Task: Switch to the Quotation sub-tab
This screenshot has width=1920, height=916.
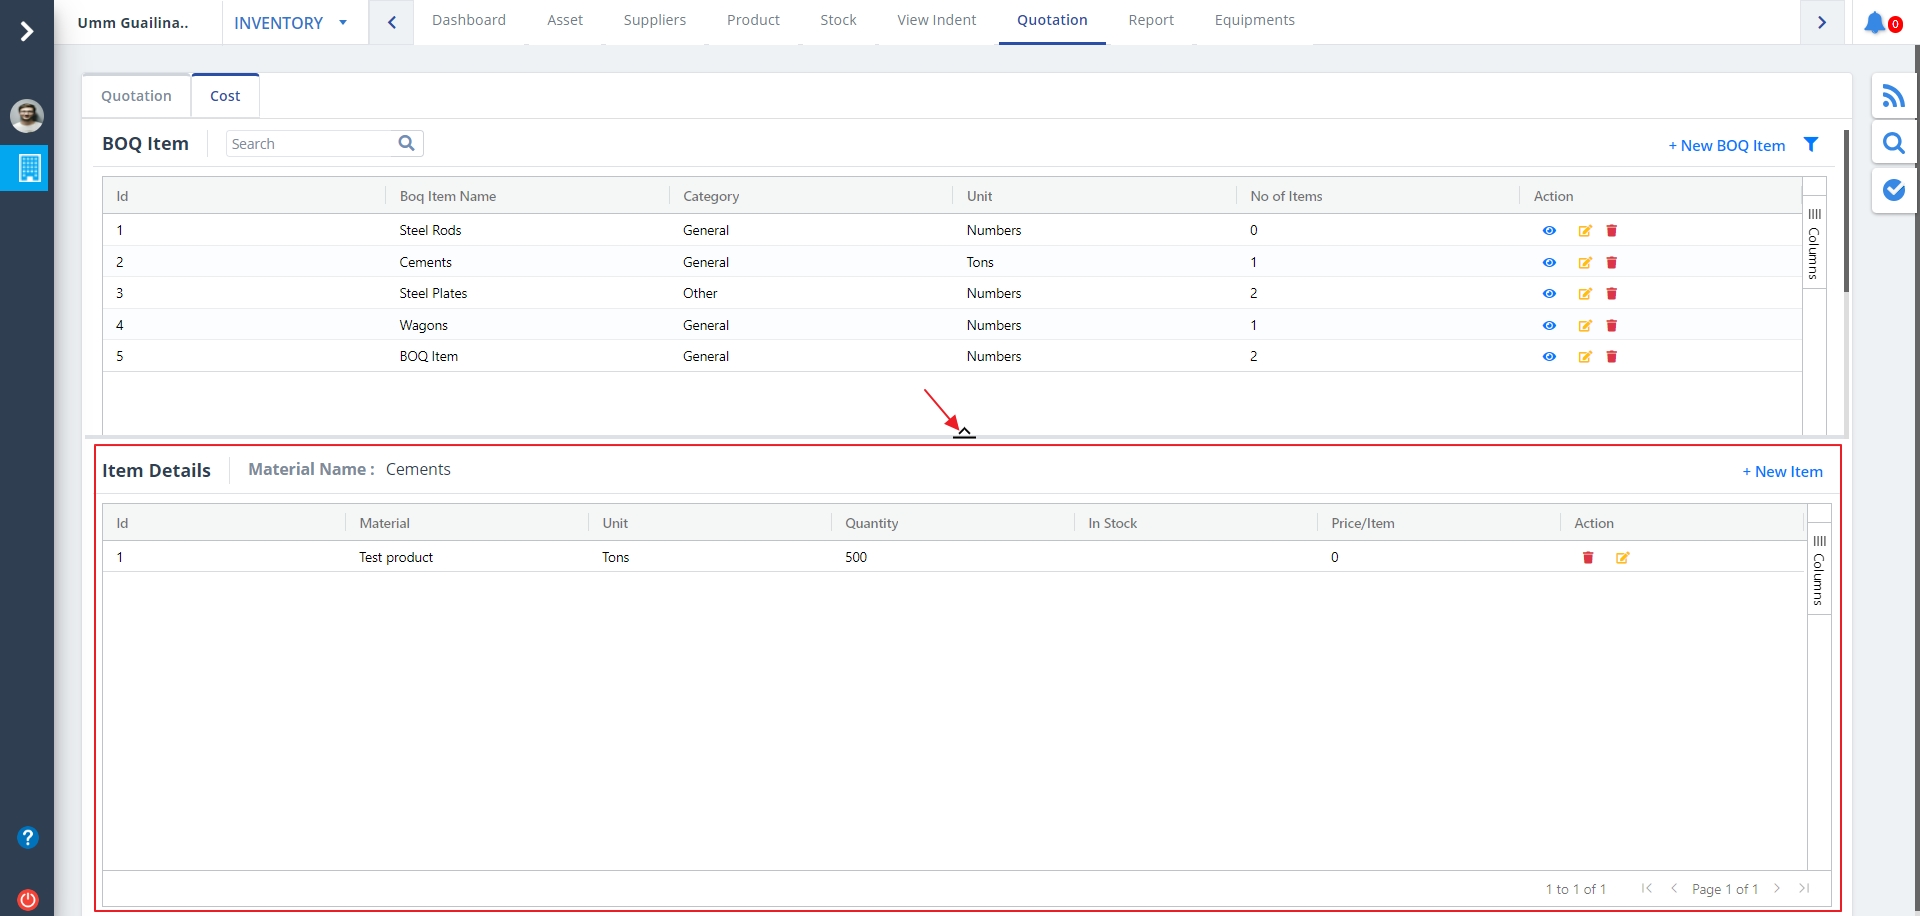Action: 136,96
